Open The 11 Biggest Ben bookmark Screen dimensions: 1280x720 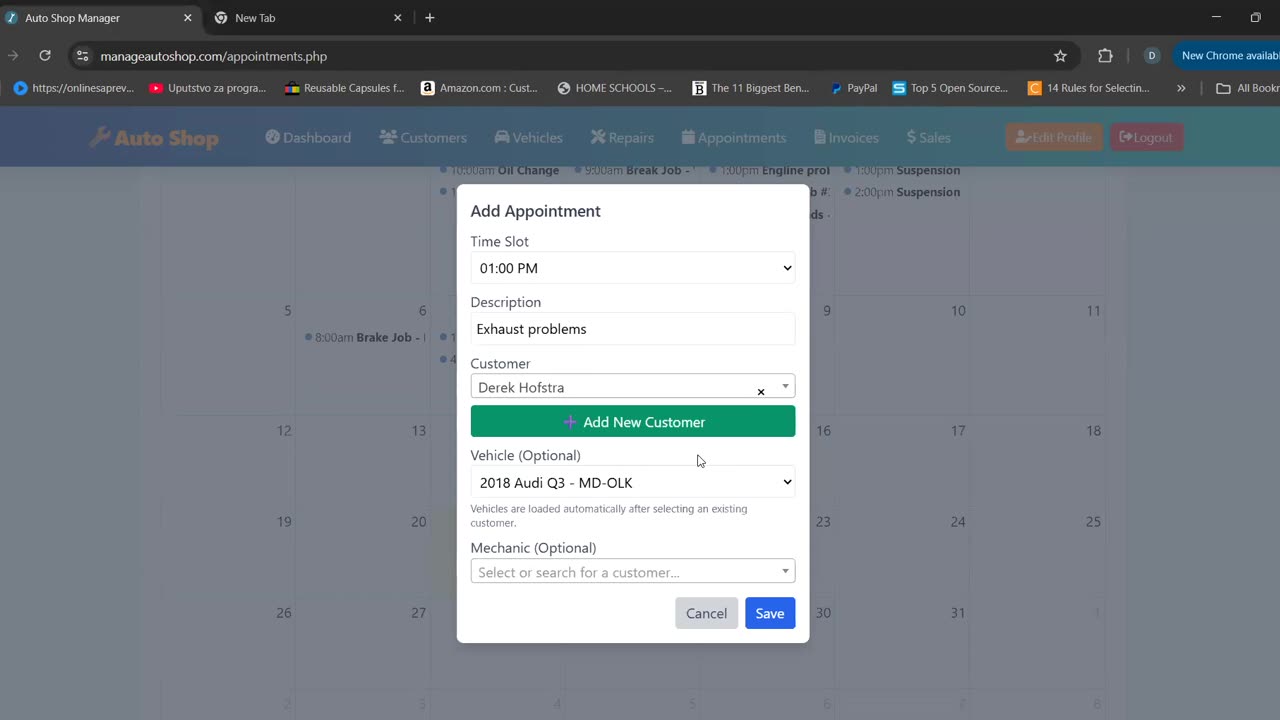[751, 88]
